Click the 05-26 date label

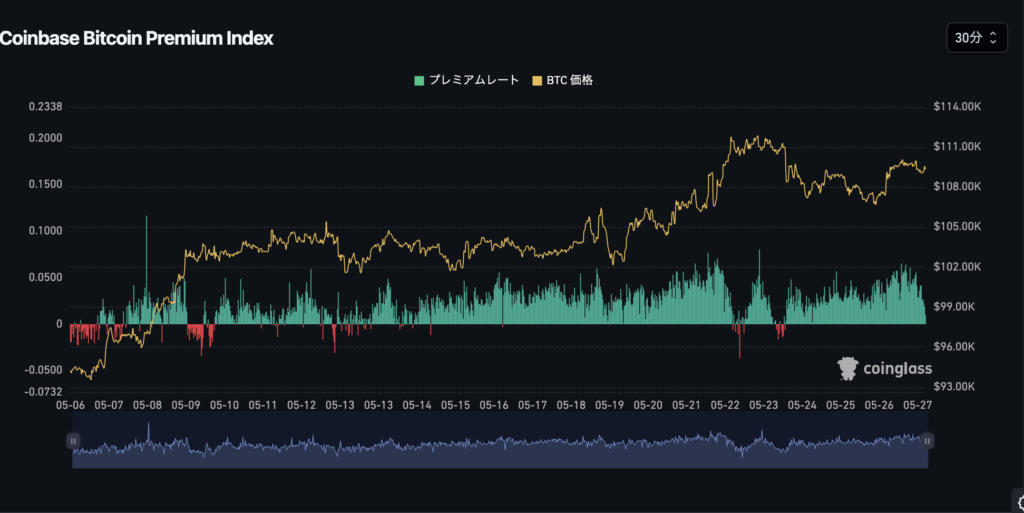pyautogui.click(x=879, y=405)
